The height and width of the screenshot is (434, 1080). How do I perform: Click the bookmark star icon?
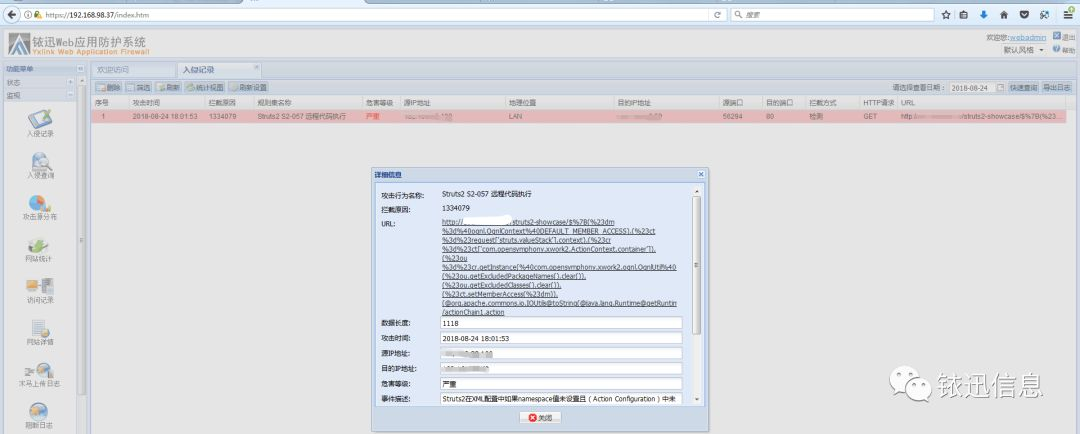click(946, 14)
